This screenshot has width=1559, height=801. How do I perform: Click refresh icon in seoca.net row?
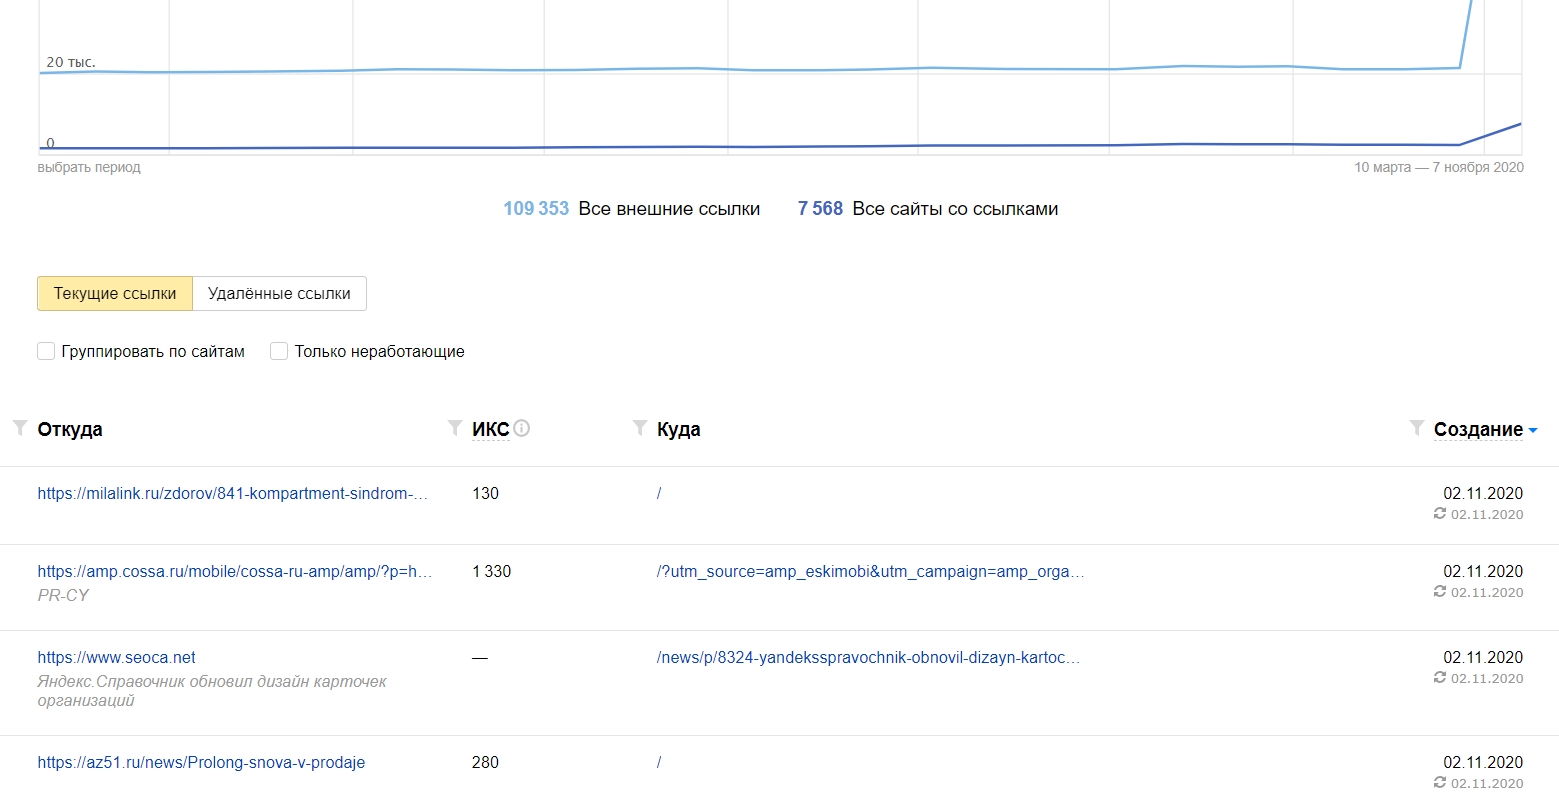[1439, 678]
